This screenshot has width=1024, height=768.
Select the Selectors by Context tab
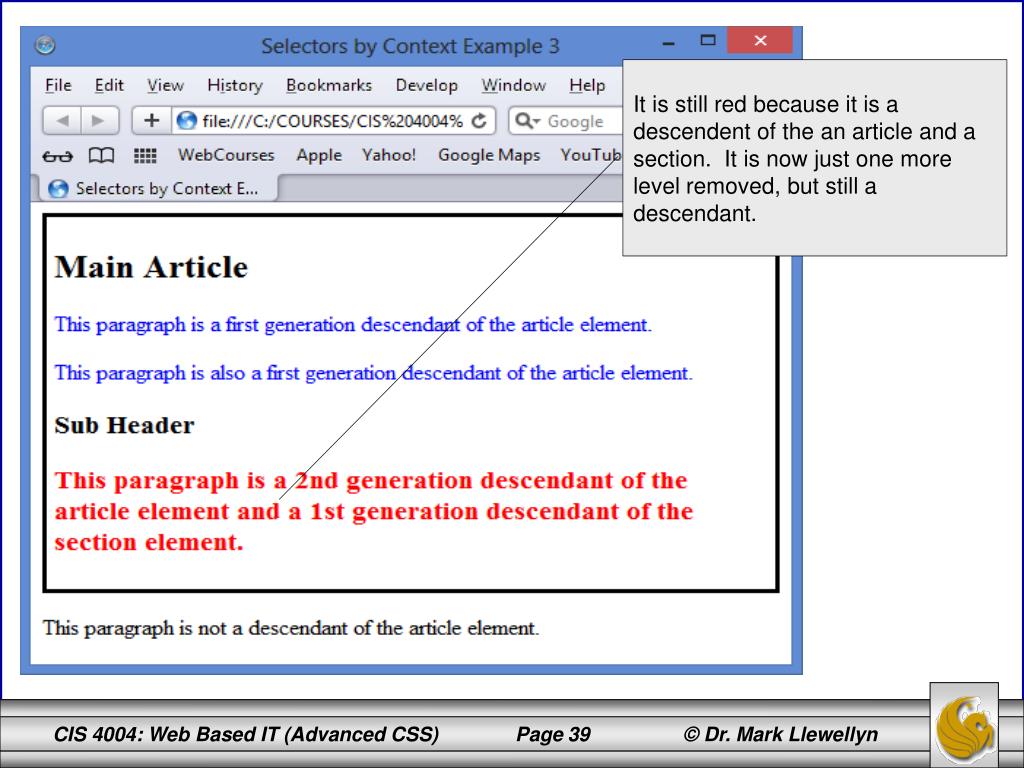157,188
